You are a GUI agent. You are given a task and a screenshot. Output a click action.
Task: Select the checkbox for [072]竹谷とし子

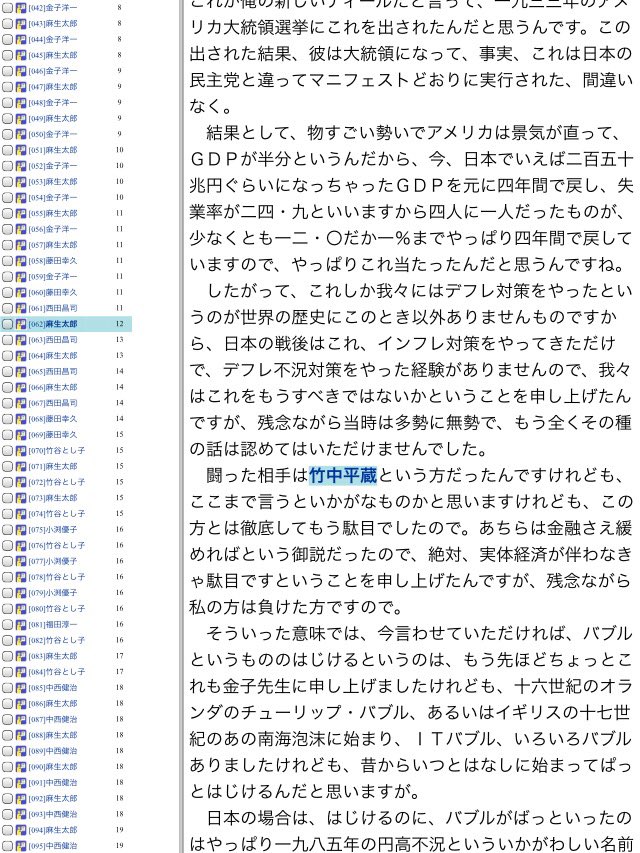(x=7, y=482)
